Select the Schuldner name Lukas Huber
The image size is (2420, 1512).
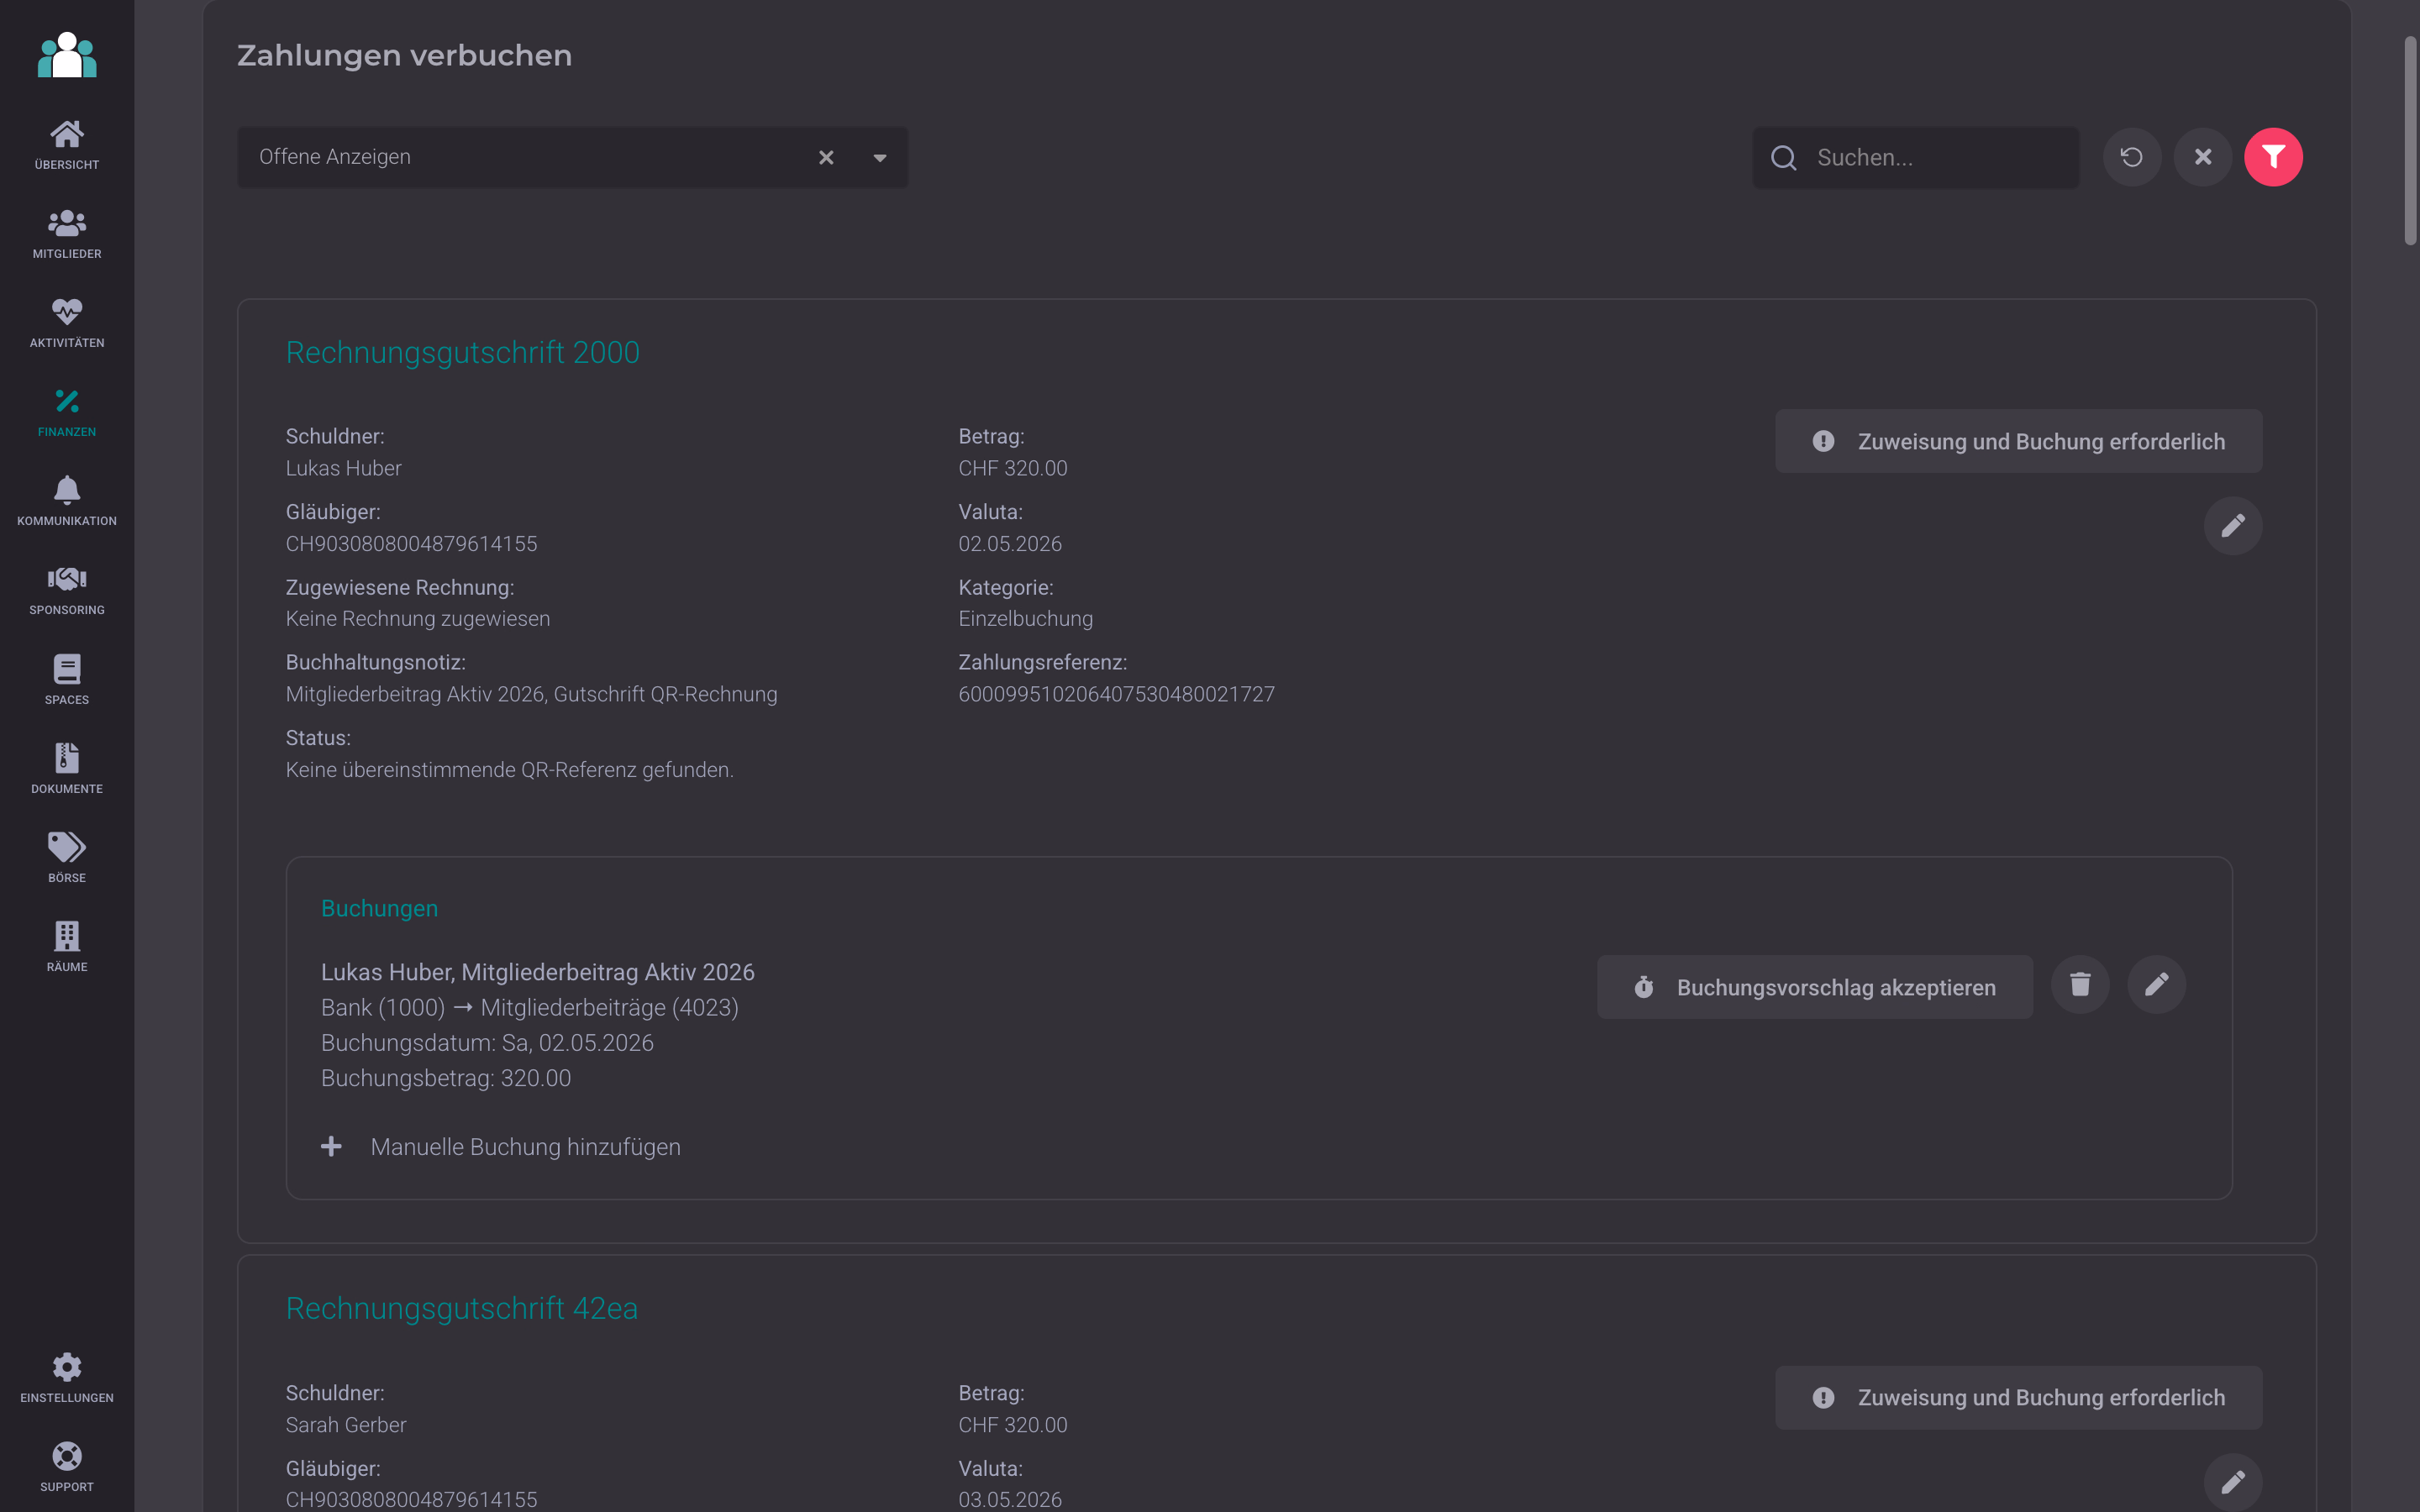[x=343, y=468]
